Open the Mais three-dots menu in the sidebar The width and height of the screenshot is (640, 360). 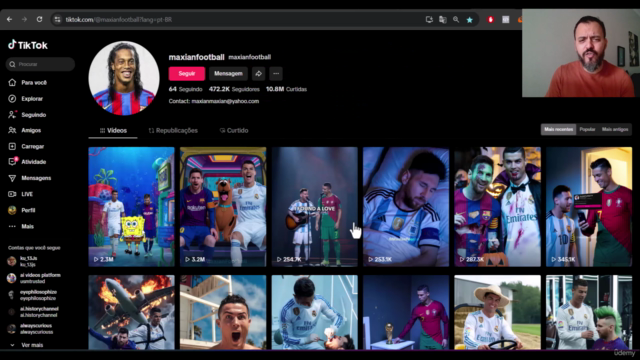21,226
